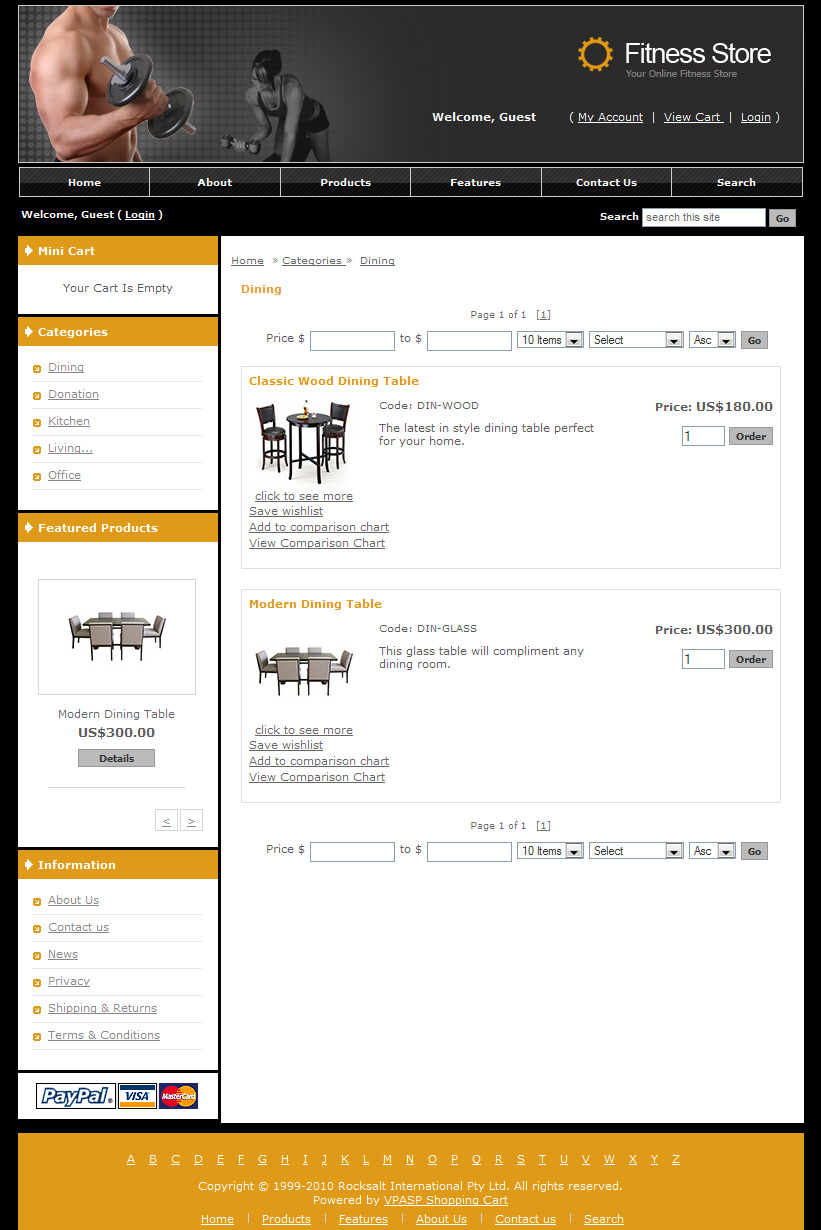
Task: Expand the top 10 Items dropdown
Action: click(x=550, y=340)
